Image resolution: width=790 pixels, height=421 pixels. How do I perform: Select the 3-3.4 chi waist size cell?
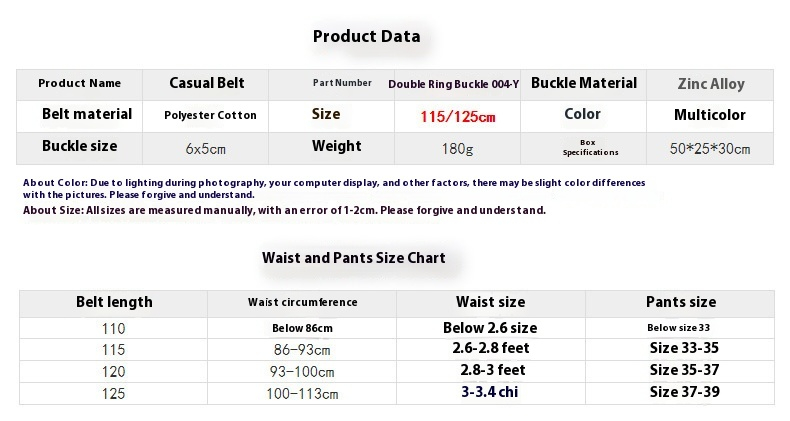tap(490, 392)
